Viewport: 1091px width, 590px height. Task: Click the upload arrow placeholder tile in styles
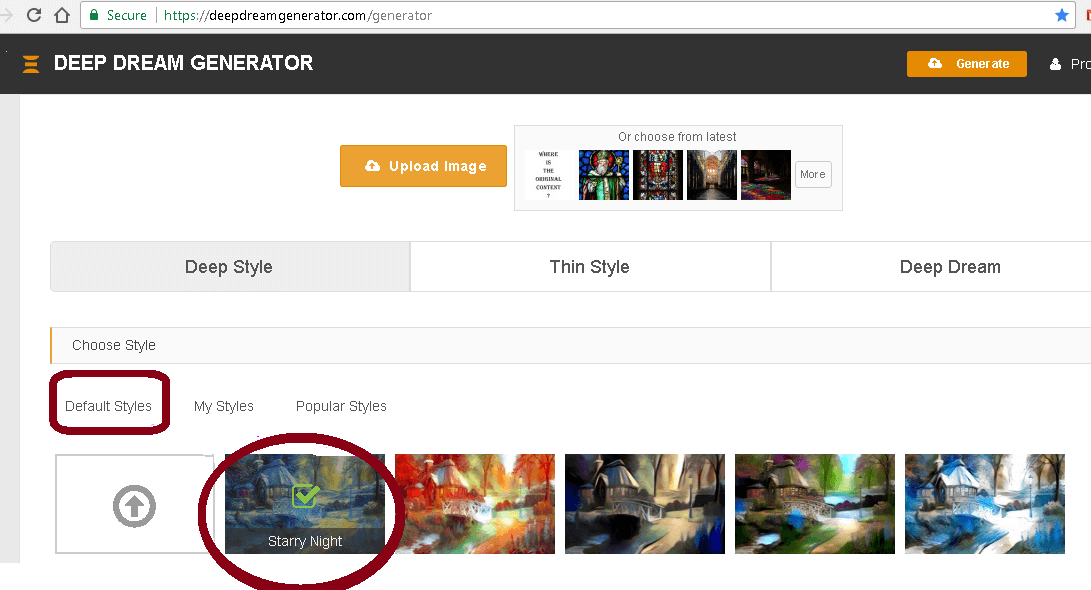tap(134, 504)
